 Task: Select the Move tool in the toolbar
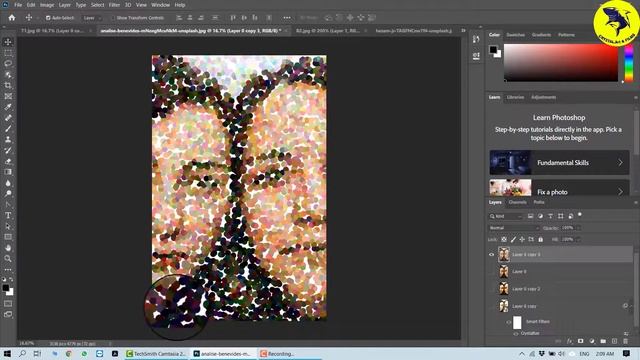point(8,42)
